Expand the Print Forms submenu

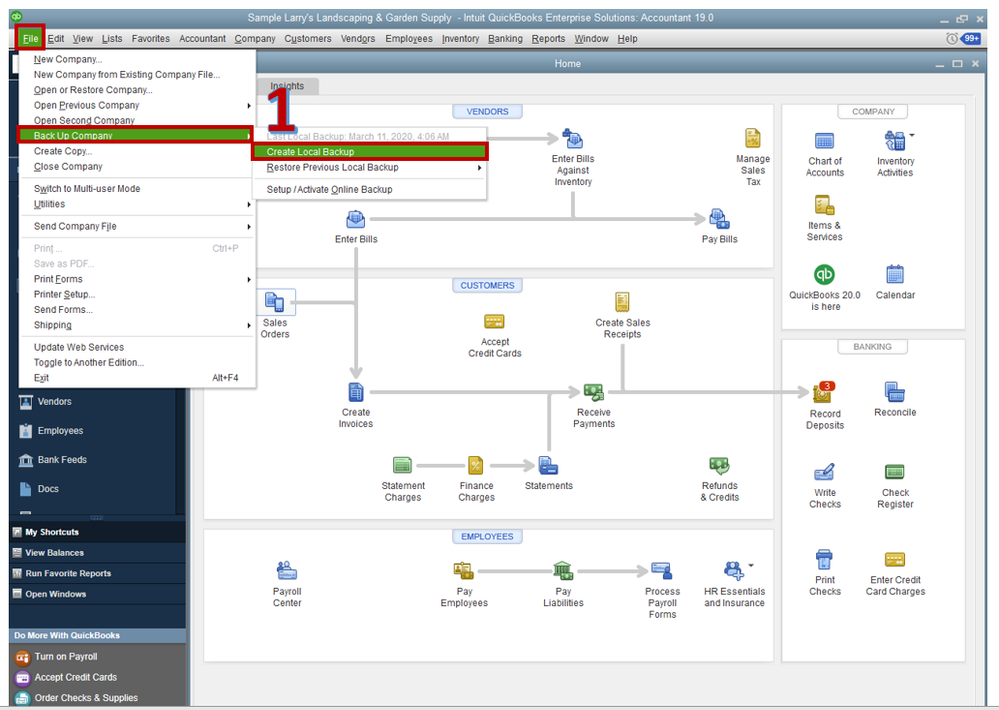point(137,279)
